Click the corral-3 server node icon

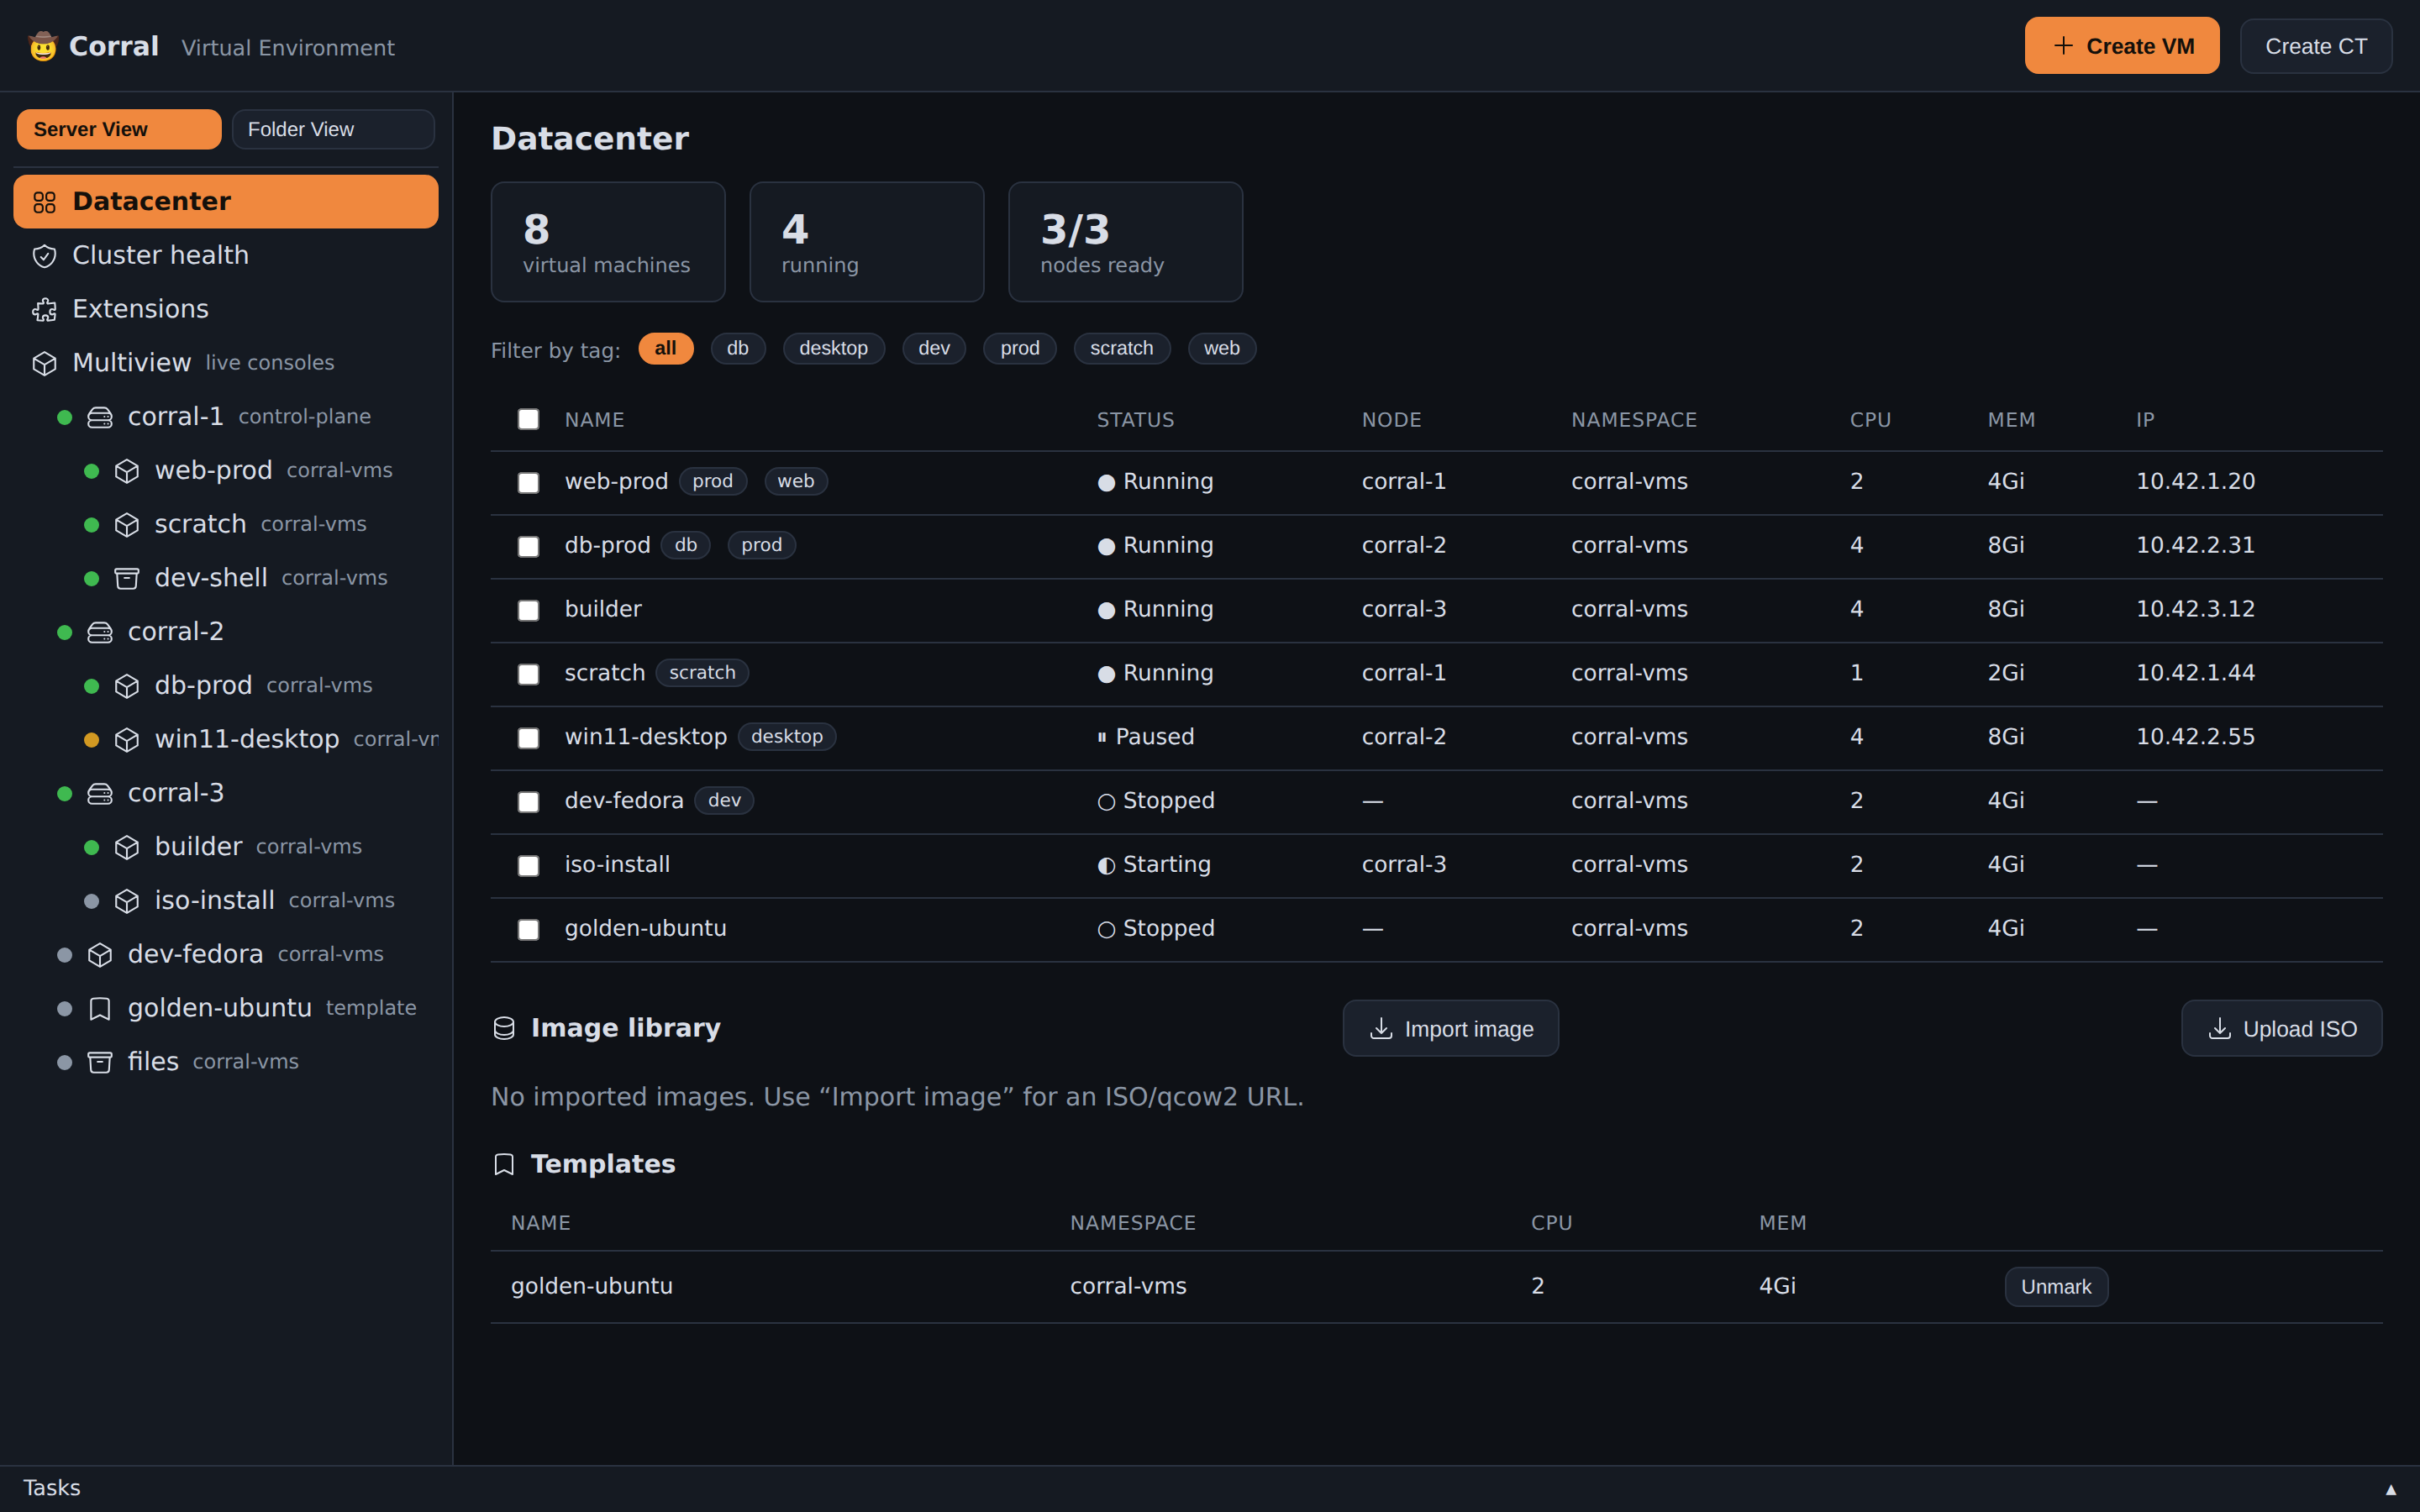pyautogui.click(x=100, y=793)
